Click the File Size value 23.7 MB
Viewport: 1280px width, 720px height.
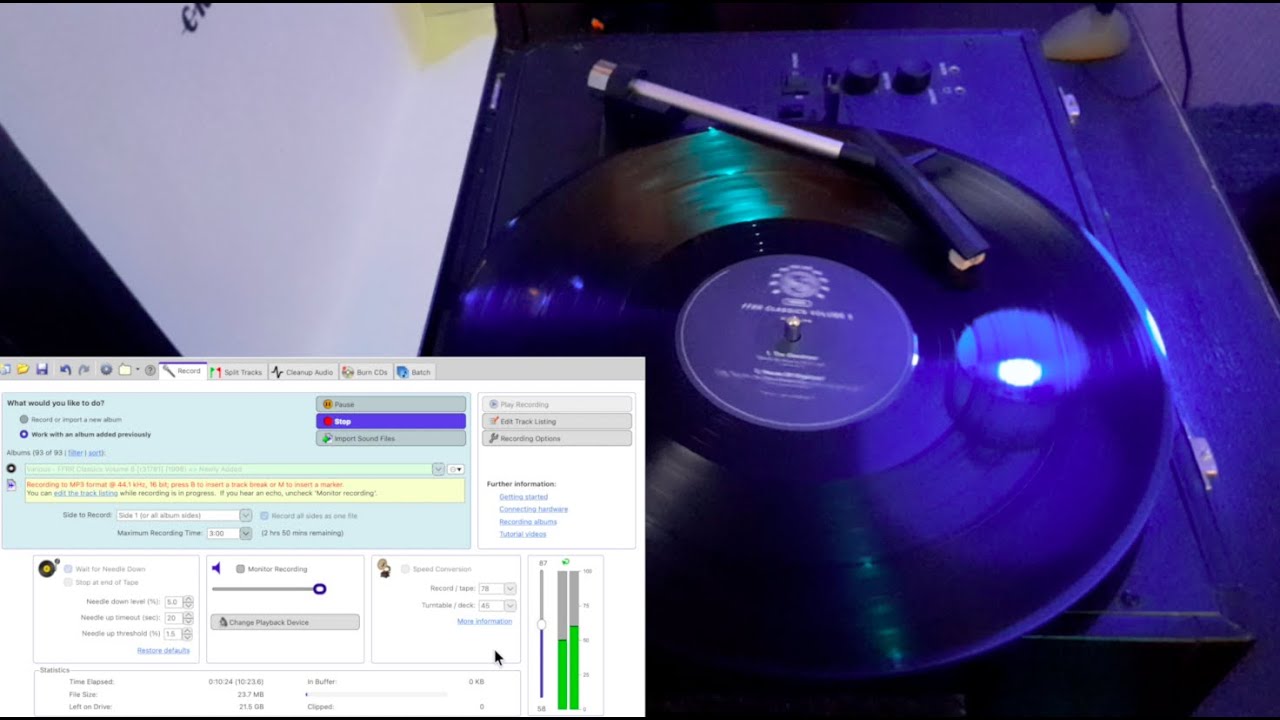click(x=251, y=694)
